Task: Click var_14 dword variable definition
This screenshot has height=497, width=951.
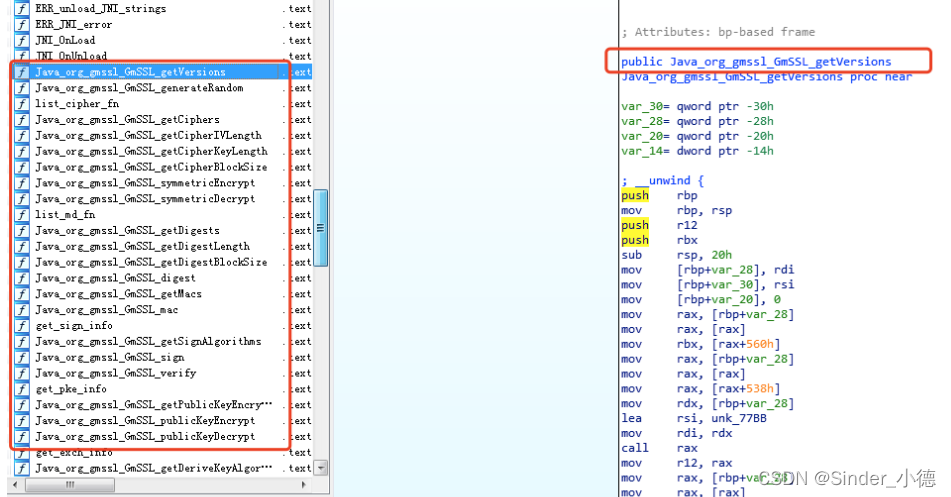Action: (x=697, y=151)
